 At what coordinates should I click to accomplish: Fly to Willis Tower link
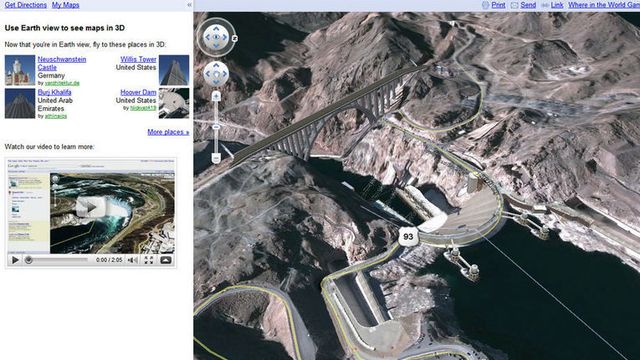pyautogui.click(x=138, y=59)
